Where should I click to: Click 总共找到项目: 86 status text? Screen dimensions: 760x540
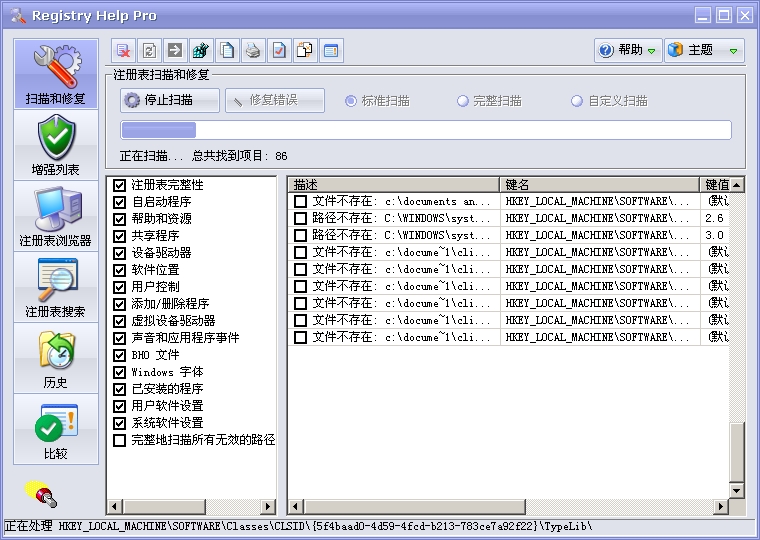tap(240, 156)
